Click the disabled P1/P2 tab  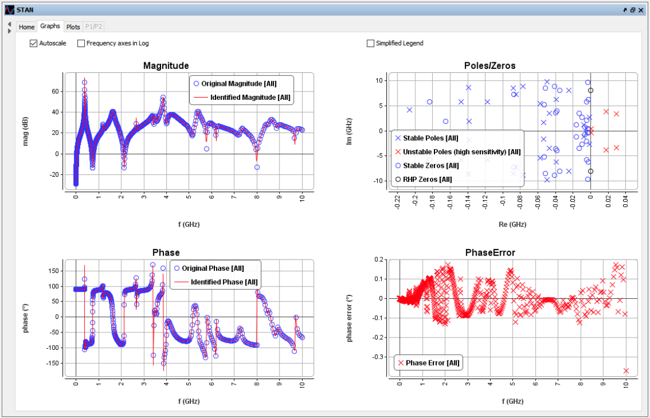click(x=94, y=27)
